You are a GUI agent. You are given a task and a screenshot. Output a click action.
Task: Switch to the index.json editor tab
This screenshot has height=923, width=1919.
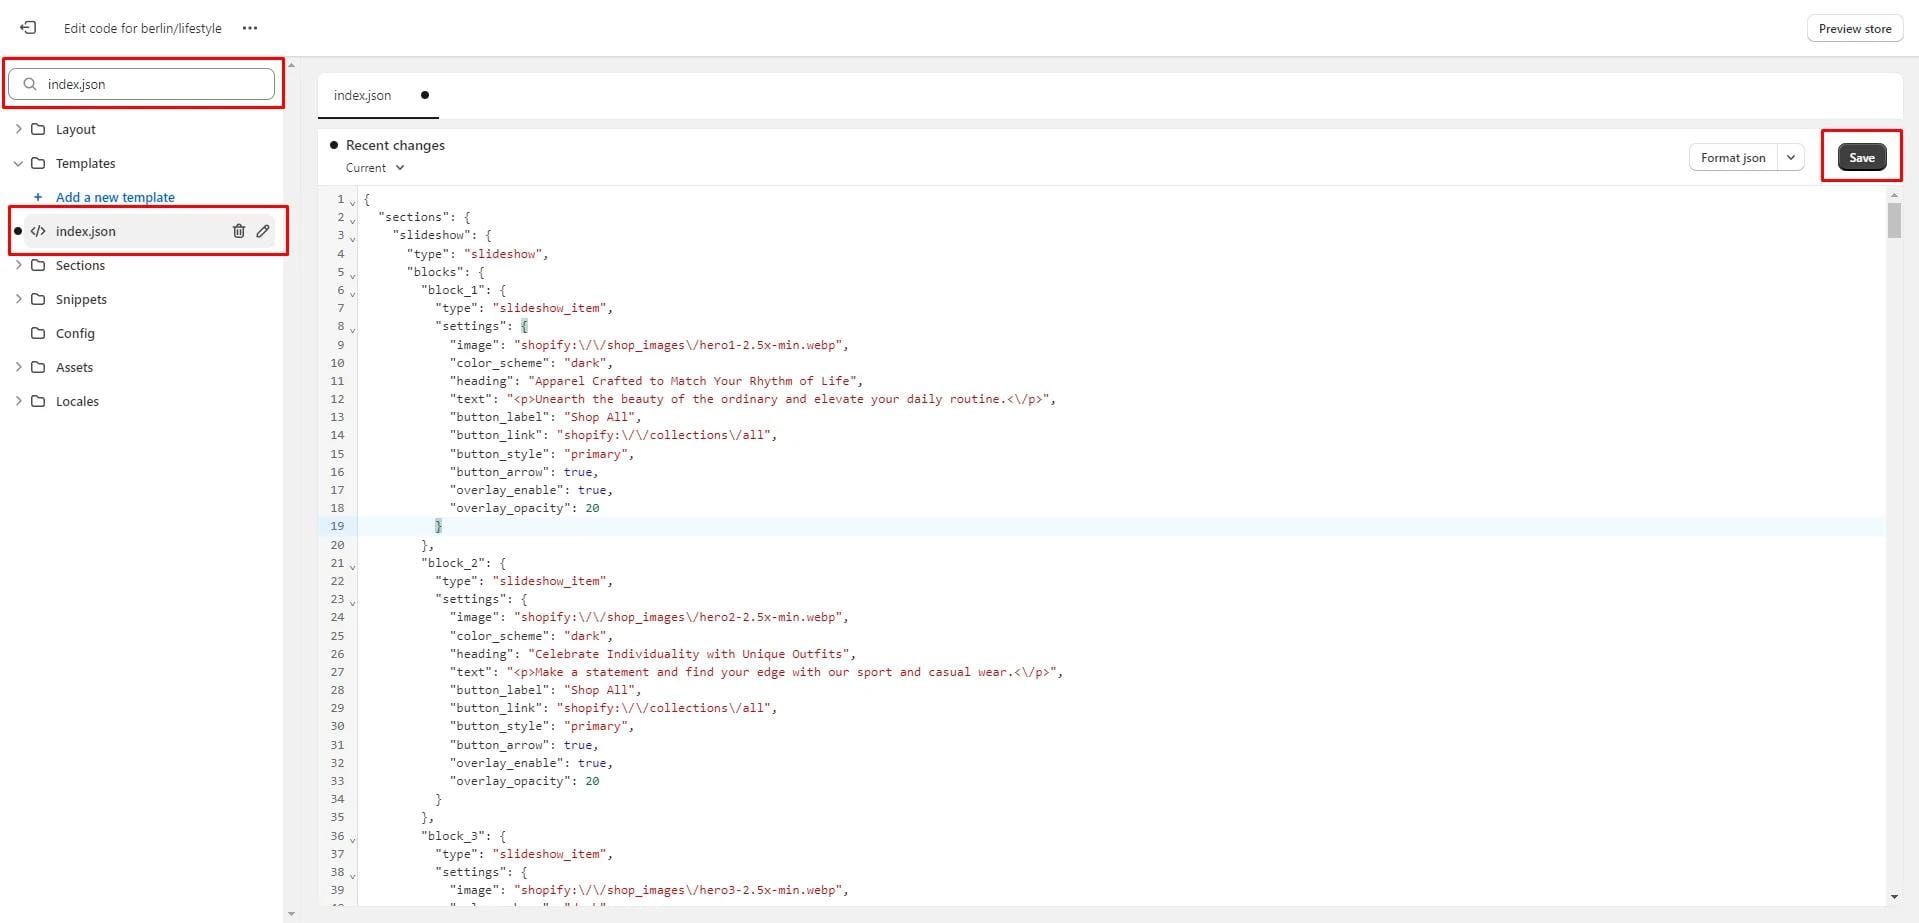point(362,95)
